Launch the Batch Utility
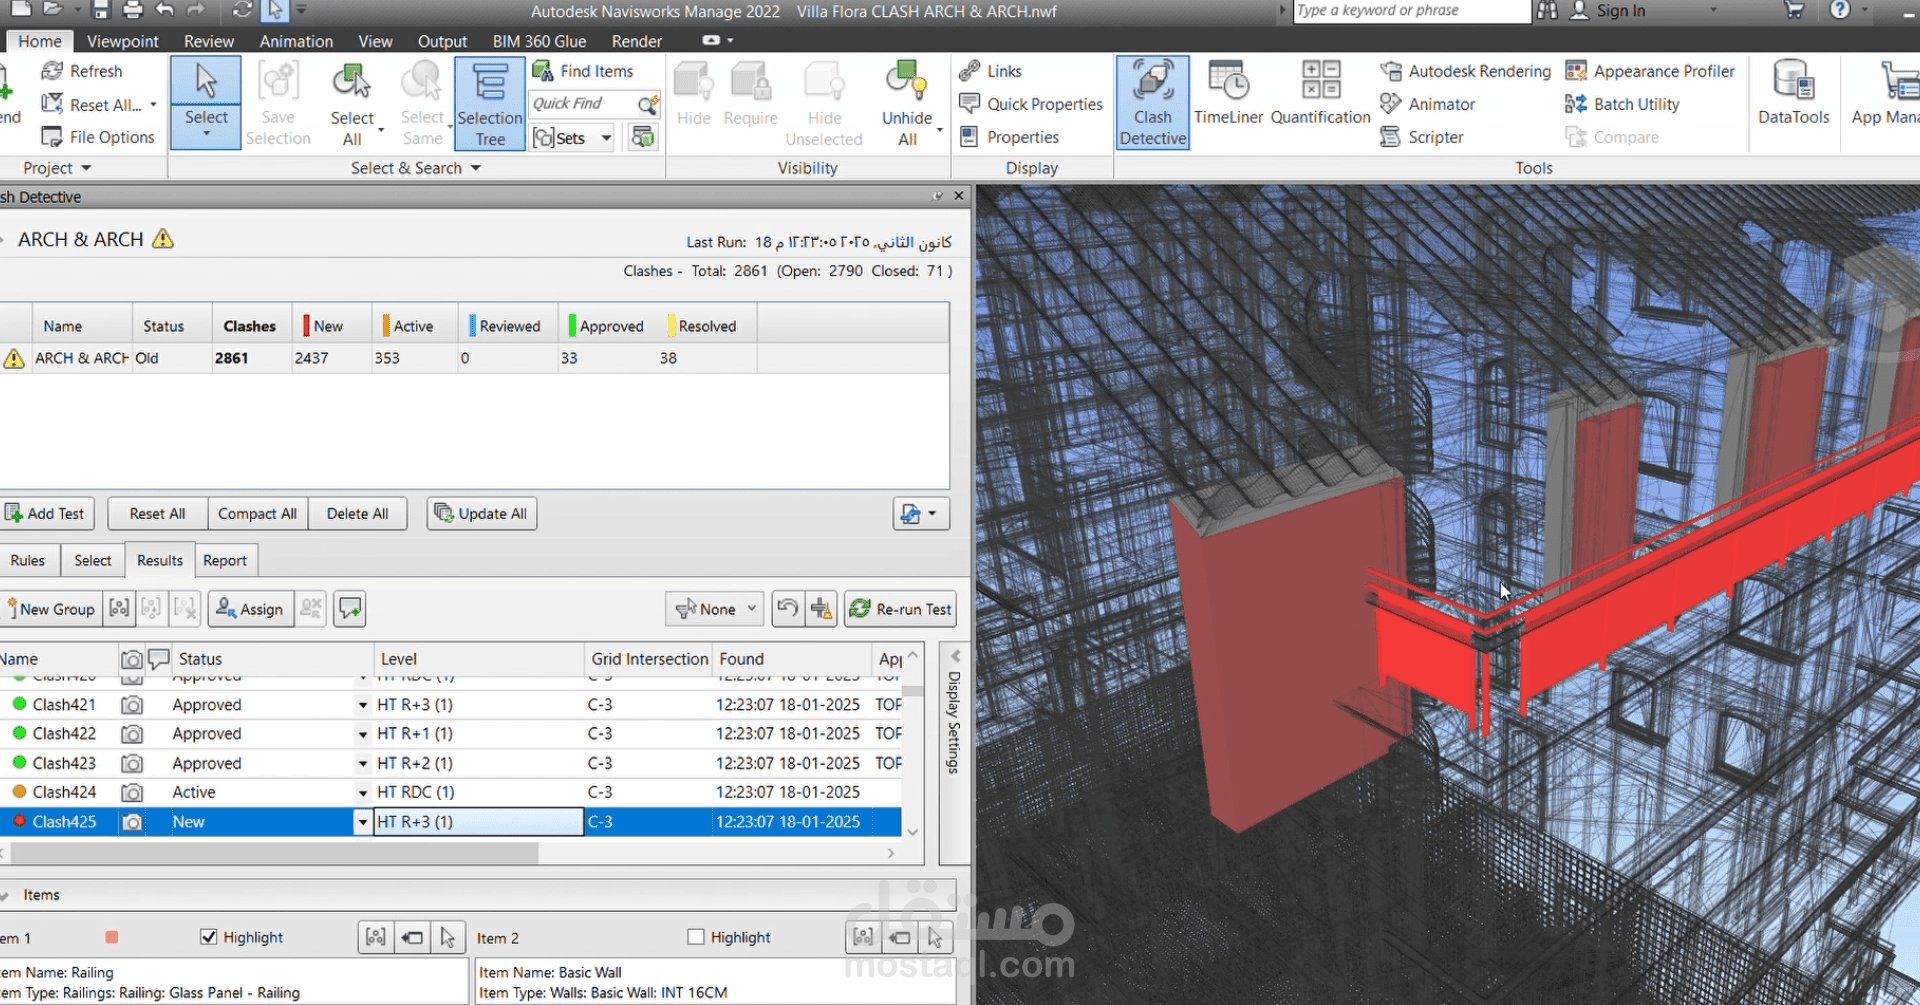Image resolution: width=1920 pixels, height=1005 pixels. point(1634,103)
